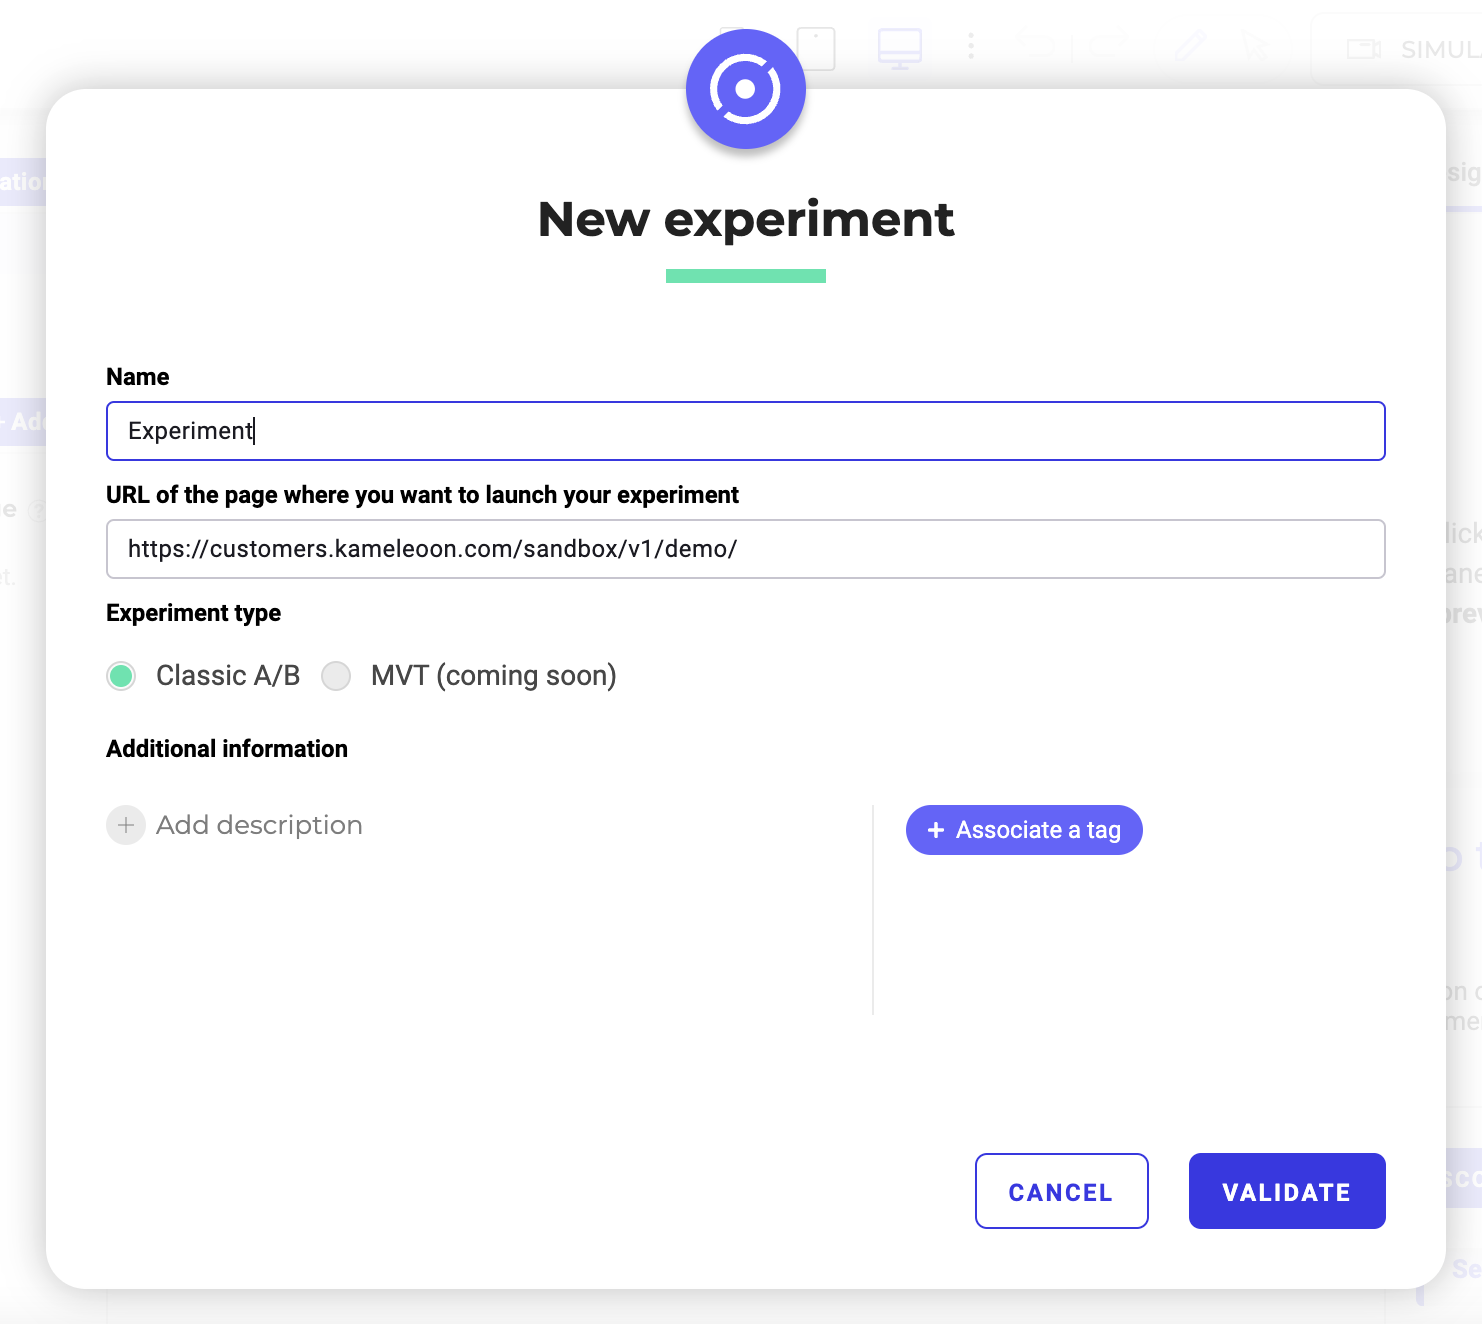The height and width of the screenshot is (1324, 1482).
Task: Click the Associate a tag button
Action: [x=1024, y=830]
